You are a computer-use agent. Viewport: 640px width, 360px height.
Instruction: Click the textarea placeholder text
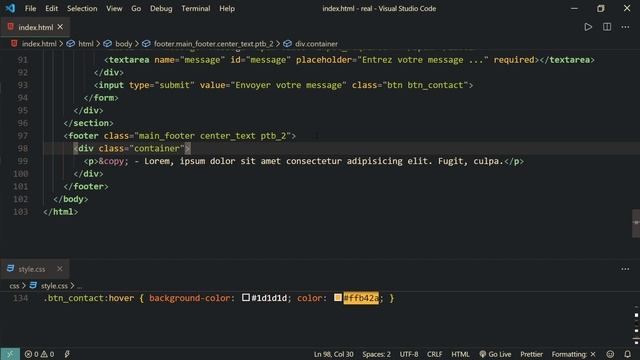pyautogui.click(x=422, y=60)
